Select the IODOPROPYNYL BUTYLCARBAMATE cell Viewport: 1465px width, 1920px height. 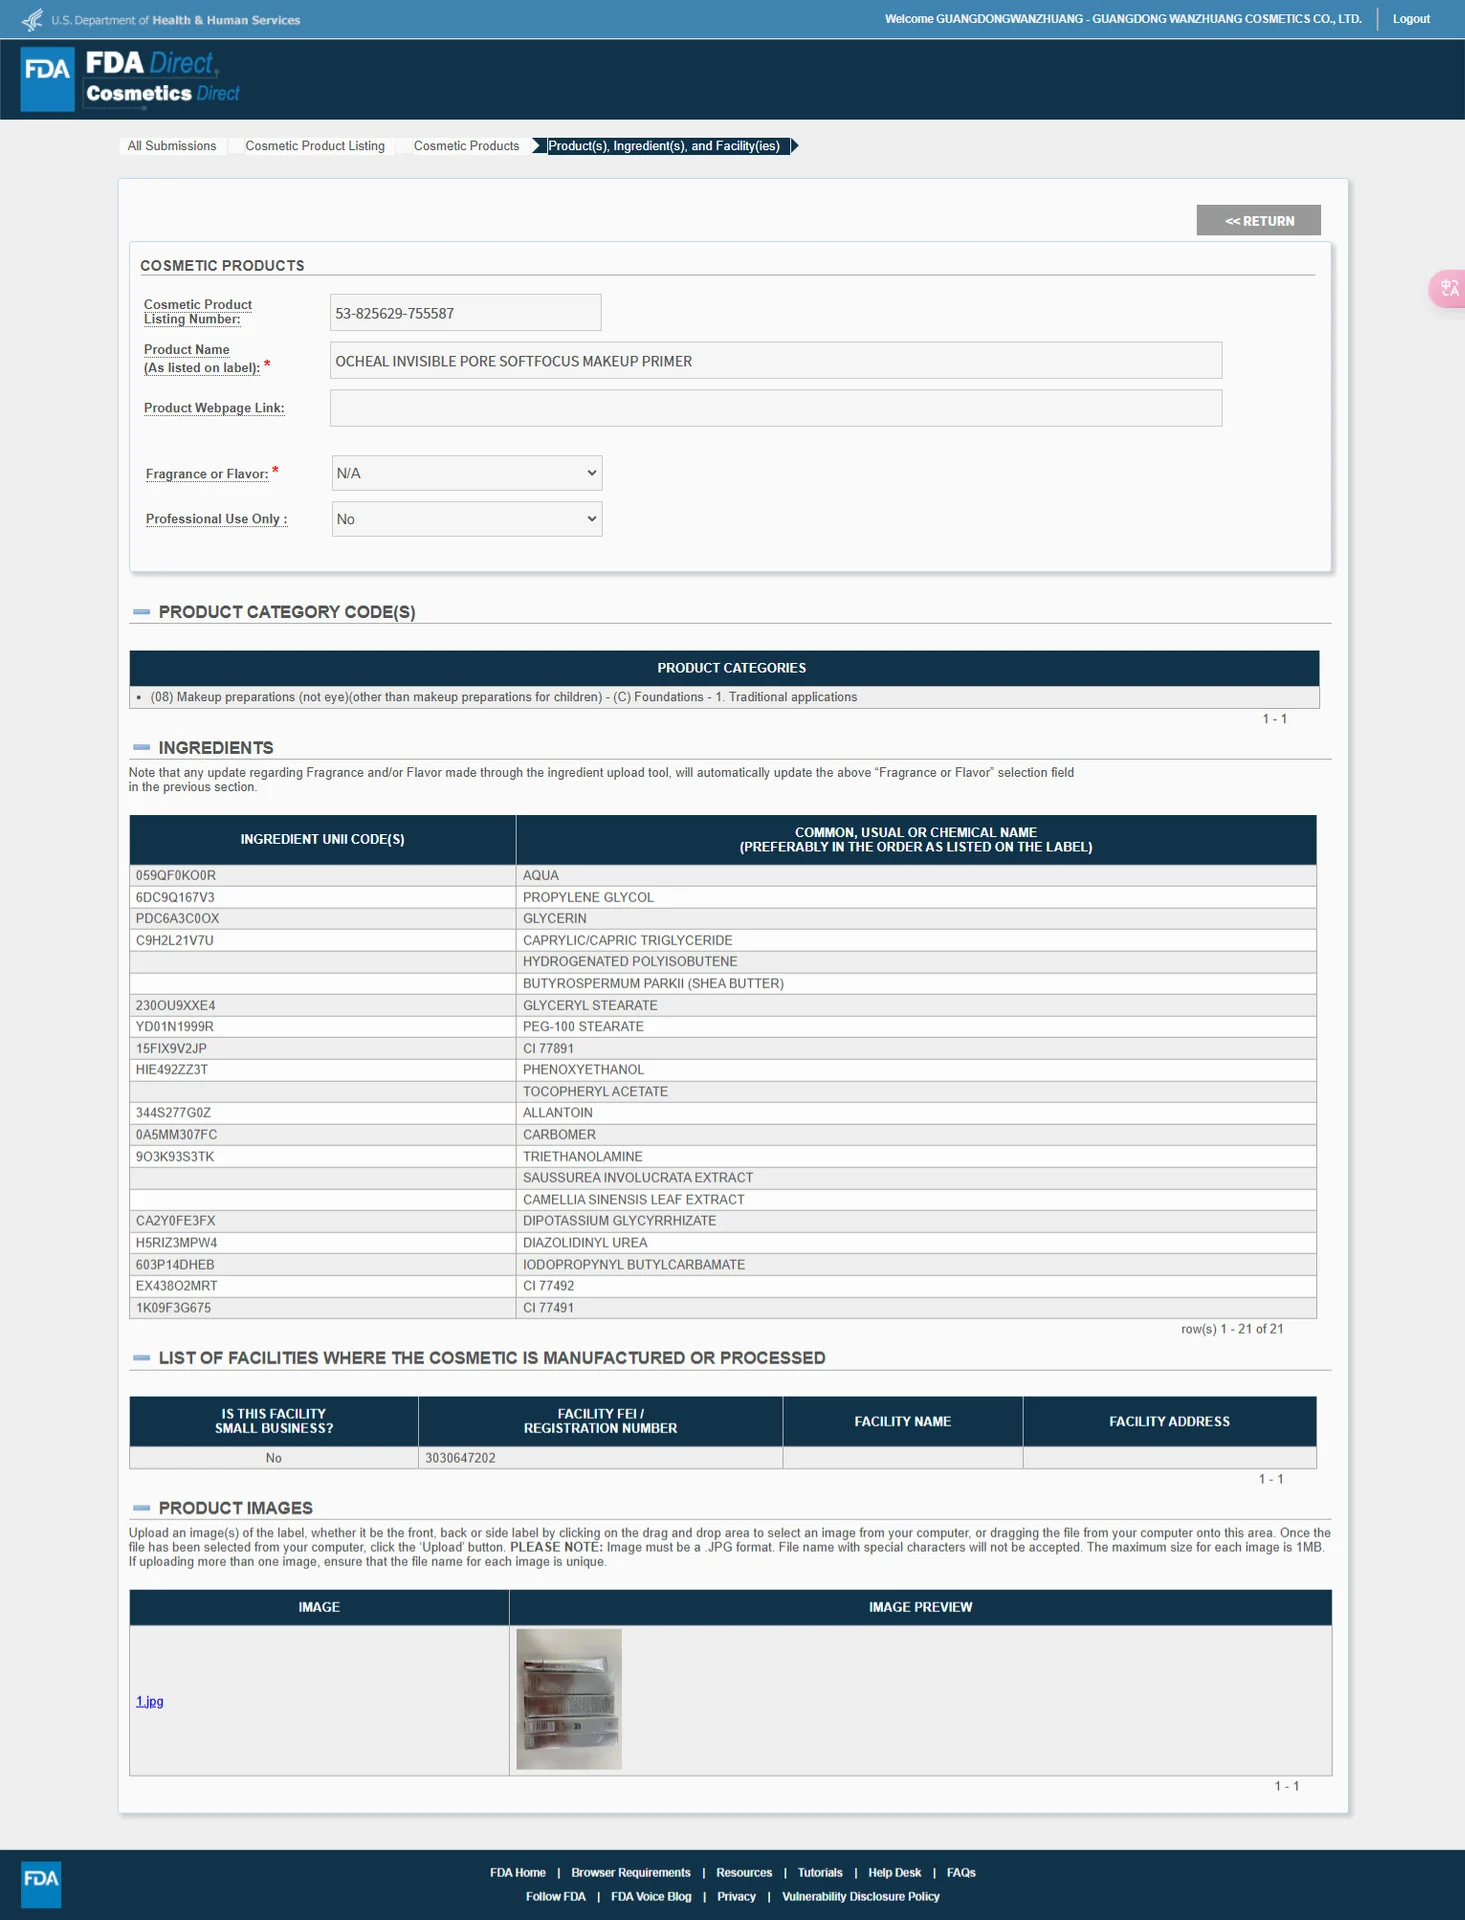tap(916, 1265)
